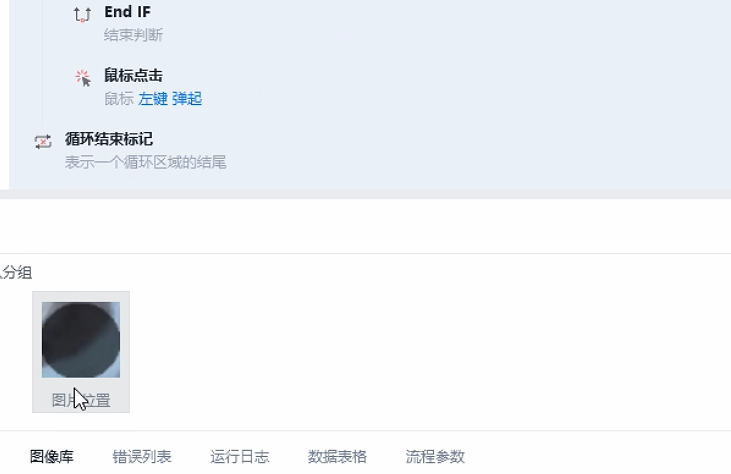The height and width of the screenshot is (474, 731).
Task: Show the 运行日志 tab
Action: (x=240, y=457)
